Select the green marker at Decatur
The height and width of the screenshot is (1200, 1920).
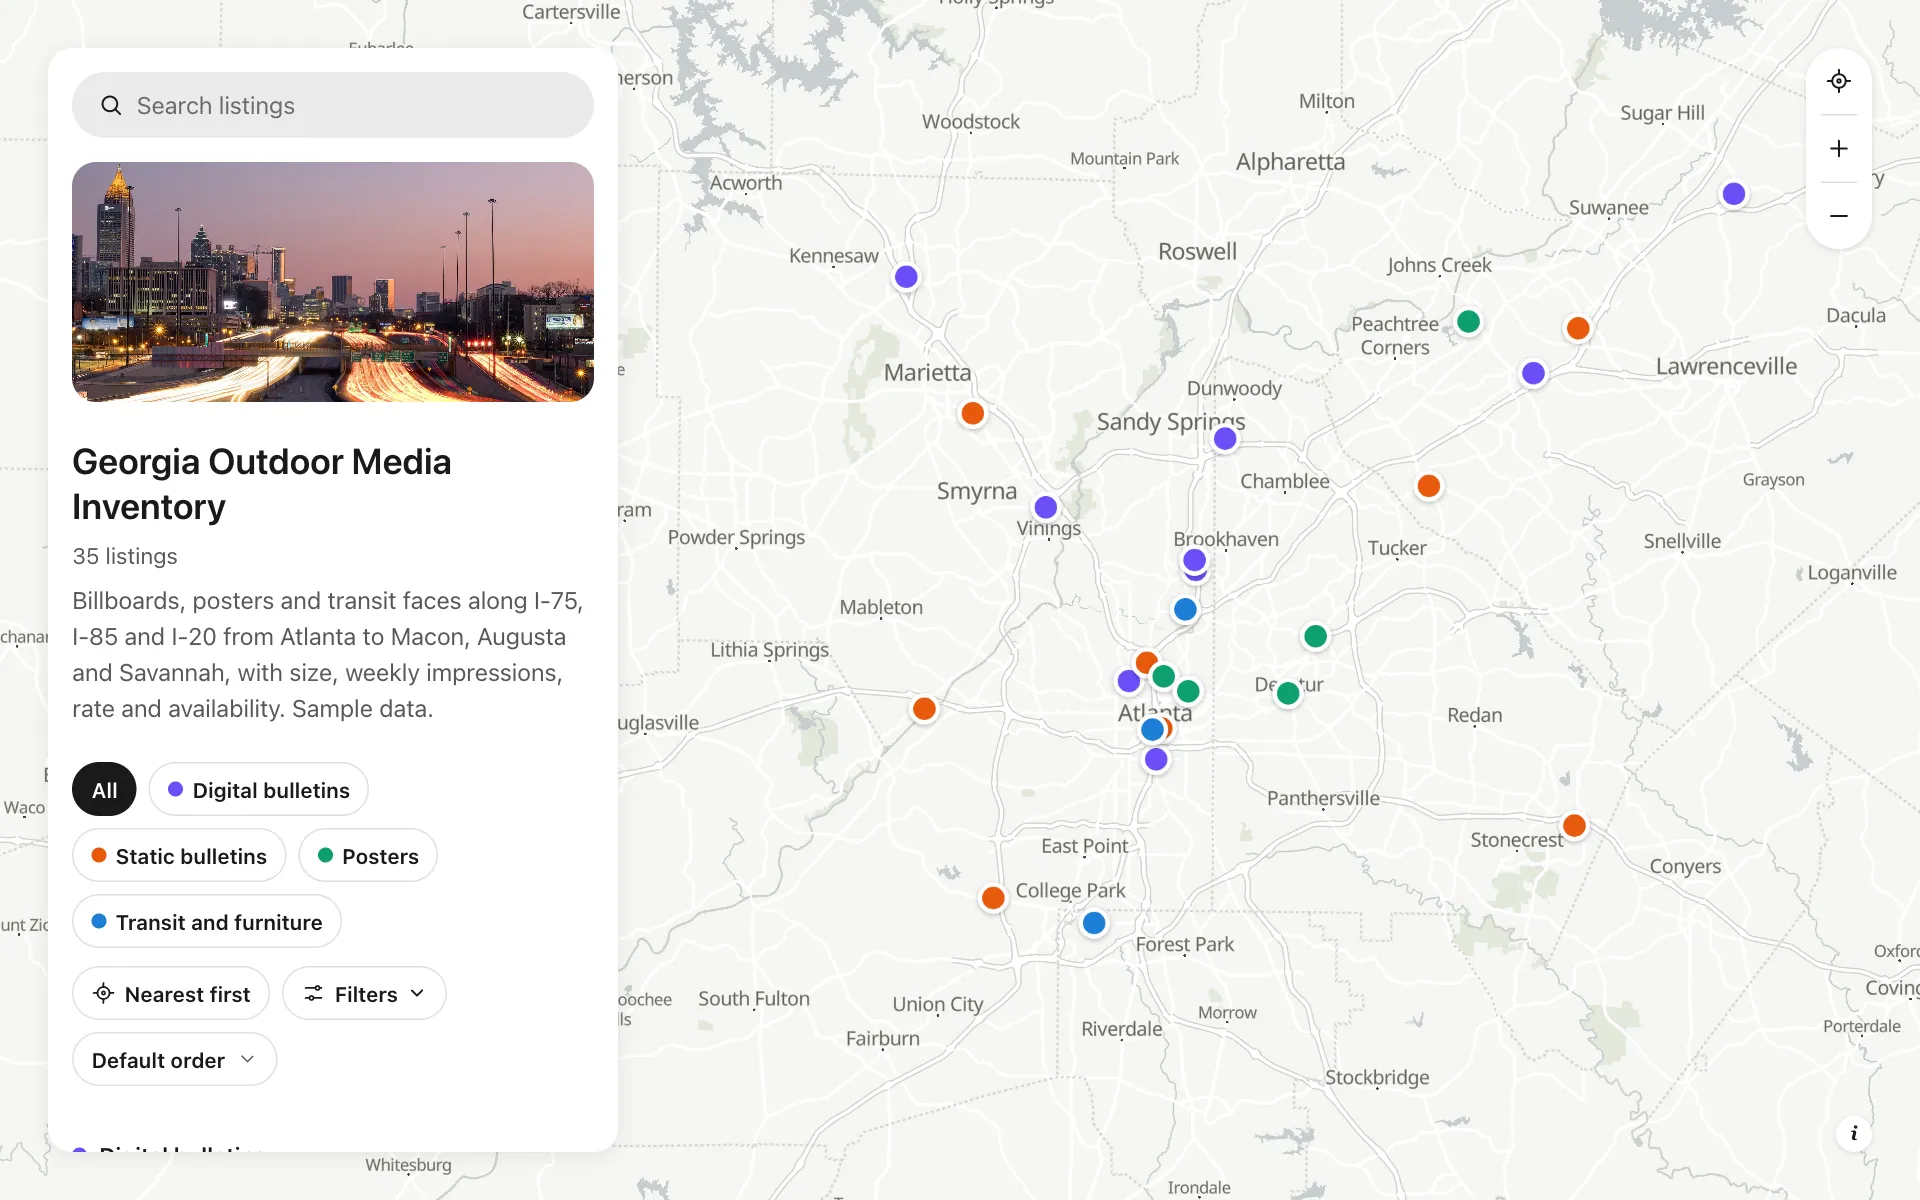pos(1288,692)
